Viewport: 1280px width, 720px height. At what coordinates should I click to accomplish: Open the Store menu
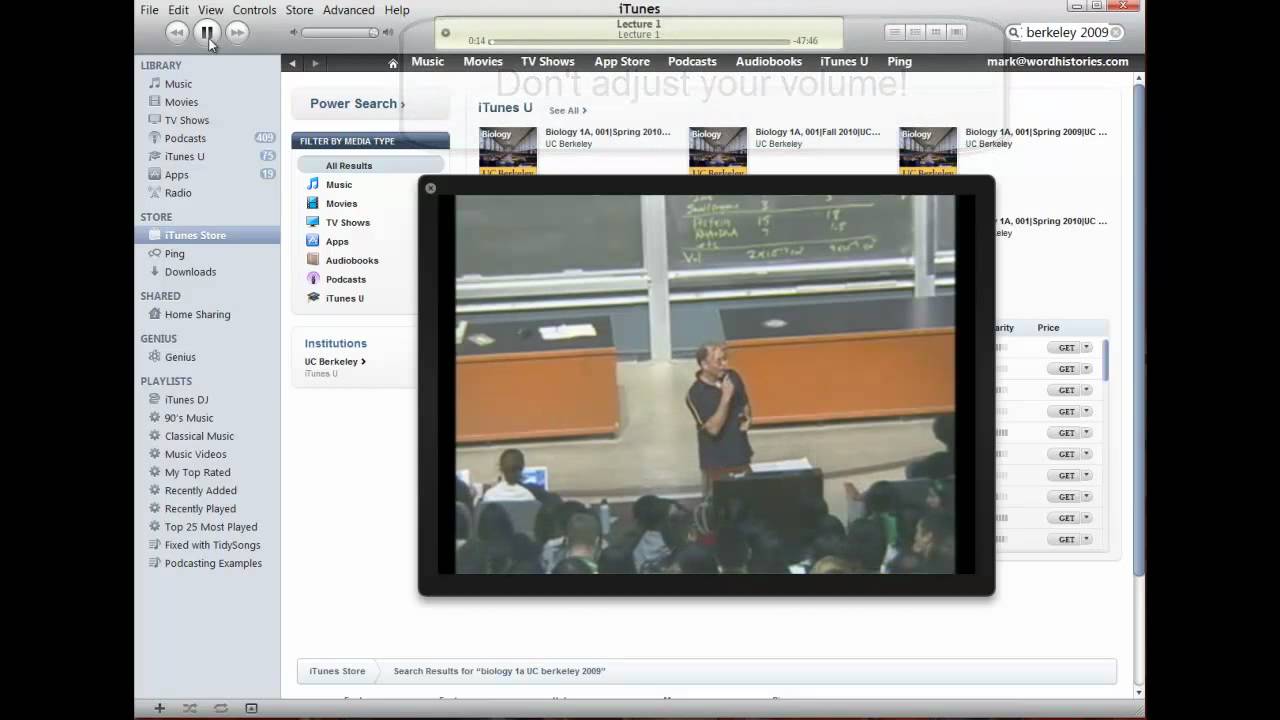coord(299,10)
